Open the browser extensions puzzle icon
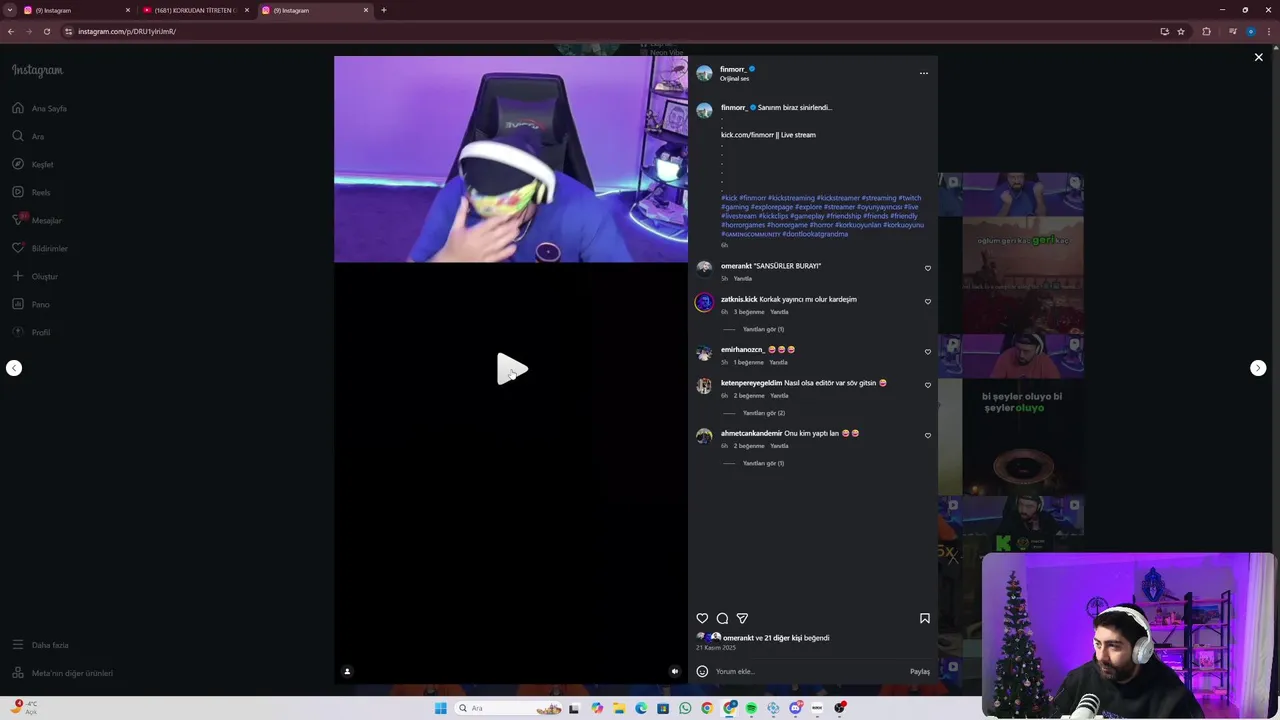 tap(1206, 31)
